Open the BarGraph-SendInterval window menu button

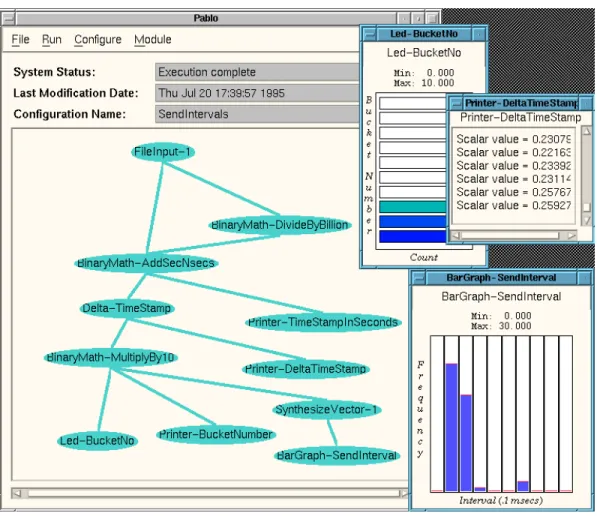point(419,278)
